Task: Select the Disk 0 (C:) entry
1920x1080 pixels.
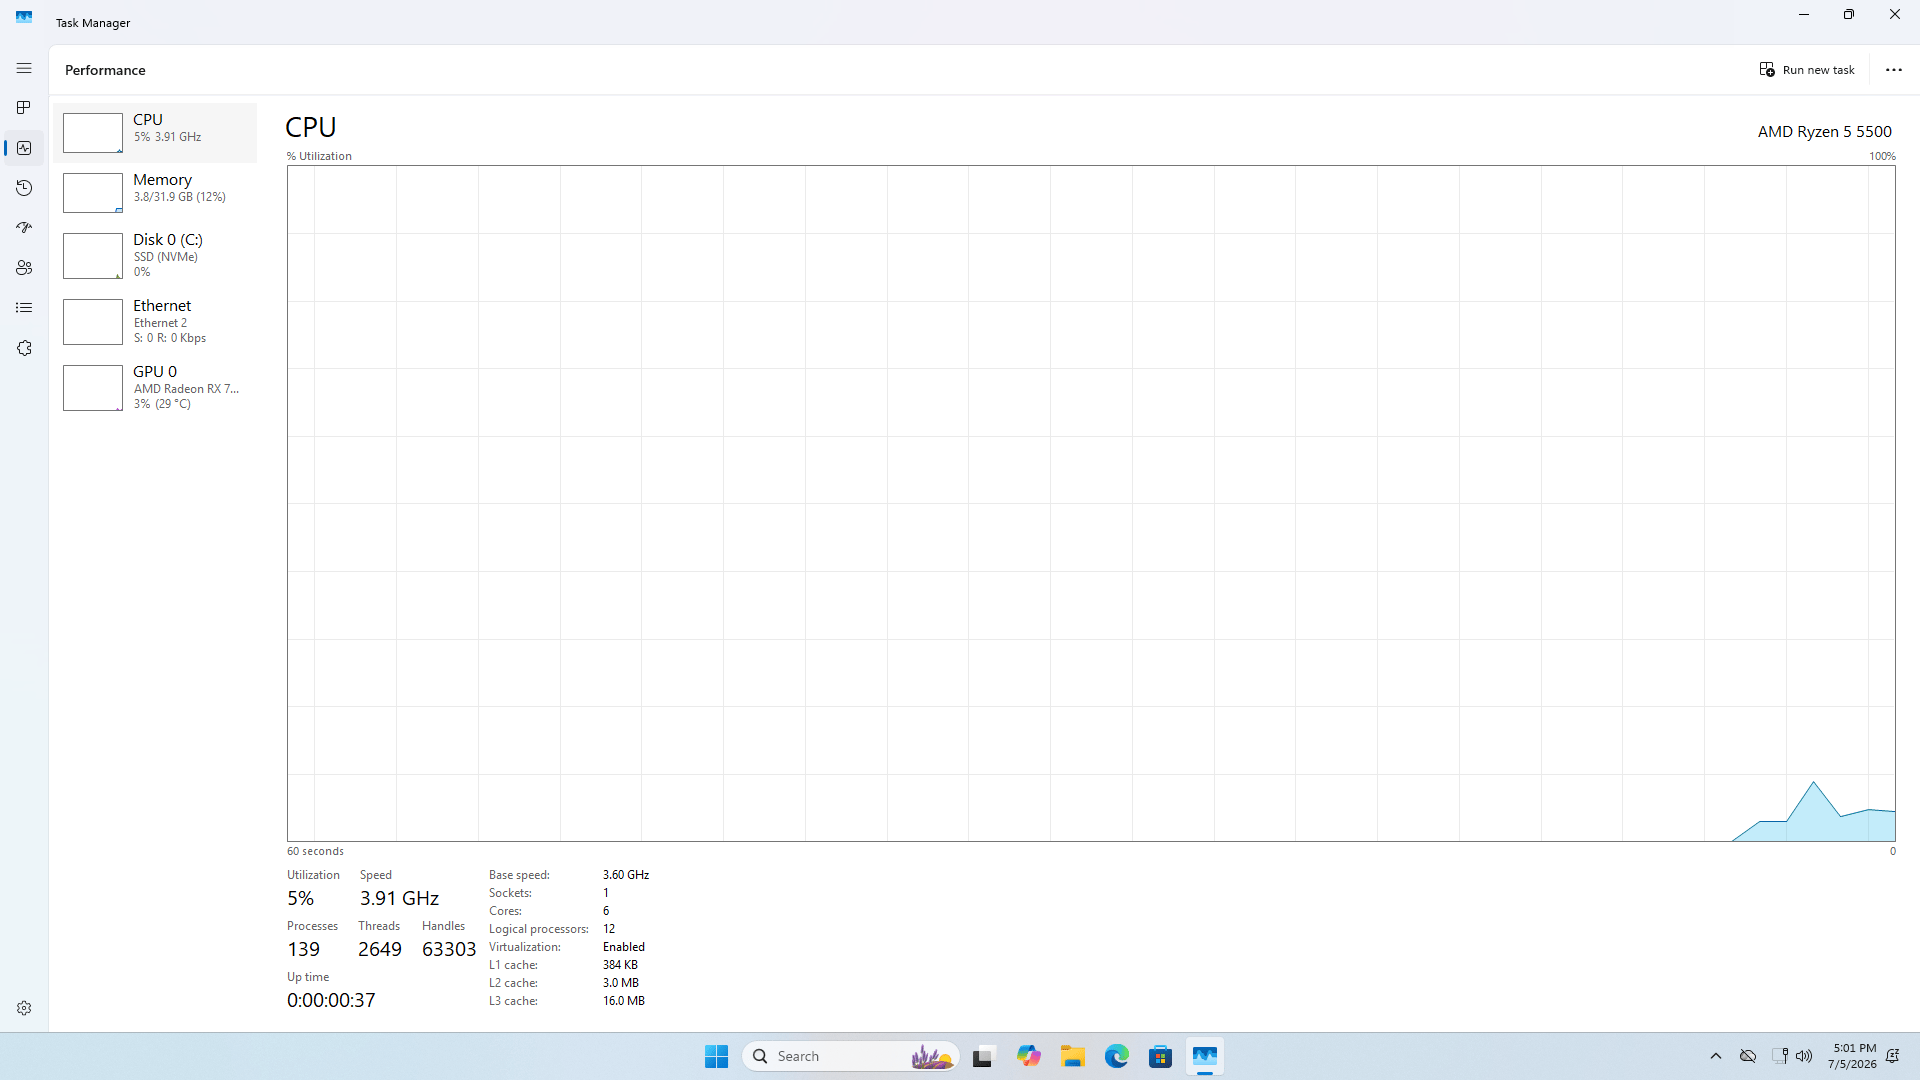Action: click(155, 255)
